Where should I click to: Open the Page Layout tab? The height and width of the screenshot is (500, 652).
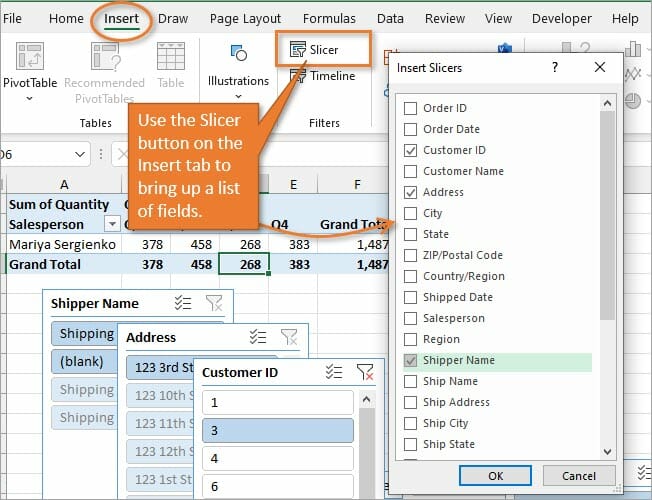pos(246,19)
